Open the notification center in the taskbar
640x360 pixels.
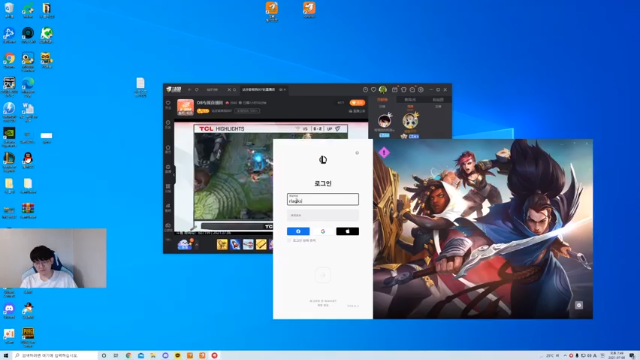[632, 356]
